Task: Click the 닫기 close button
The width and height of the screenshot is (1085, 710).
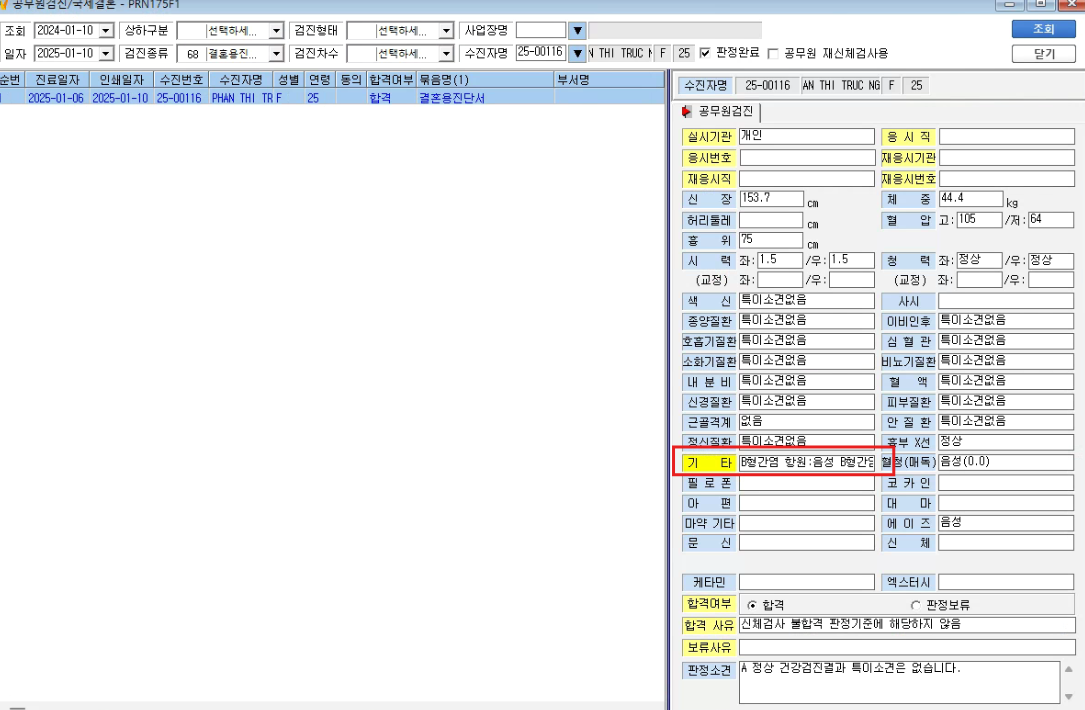Action: pyautogui.click(x=1043, y=53)
